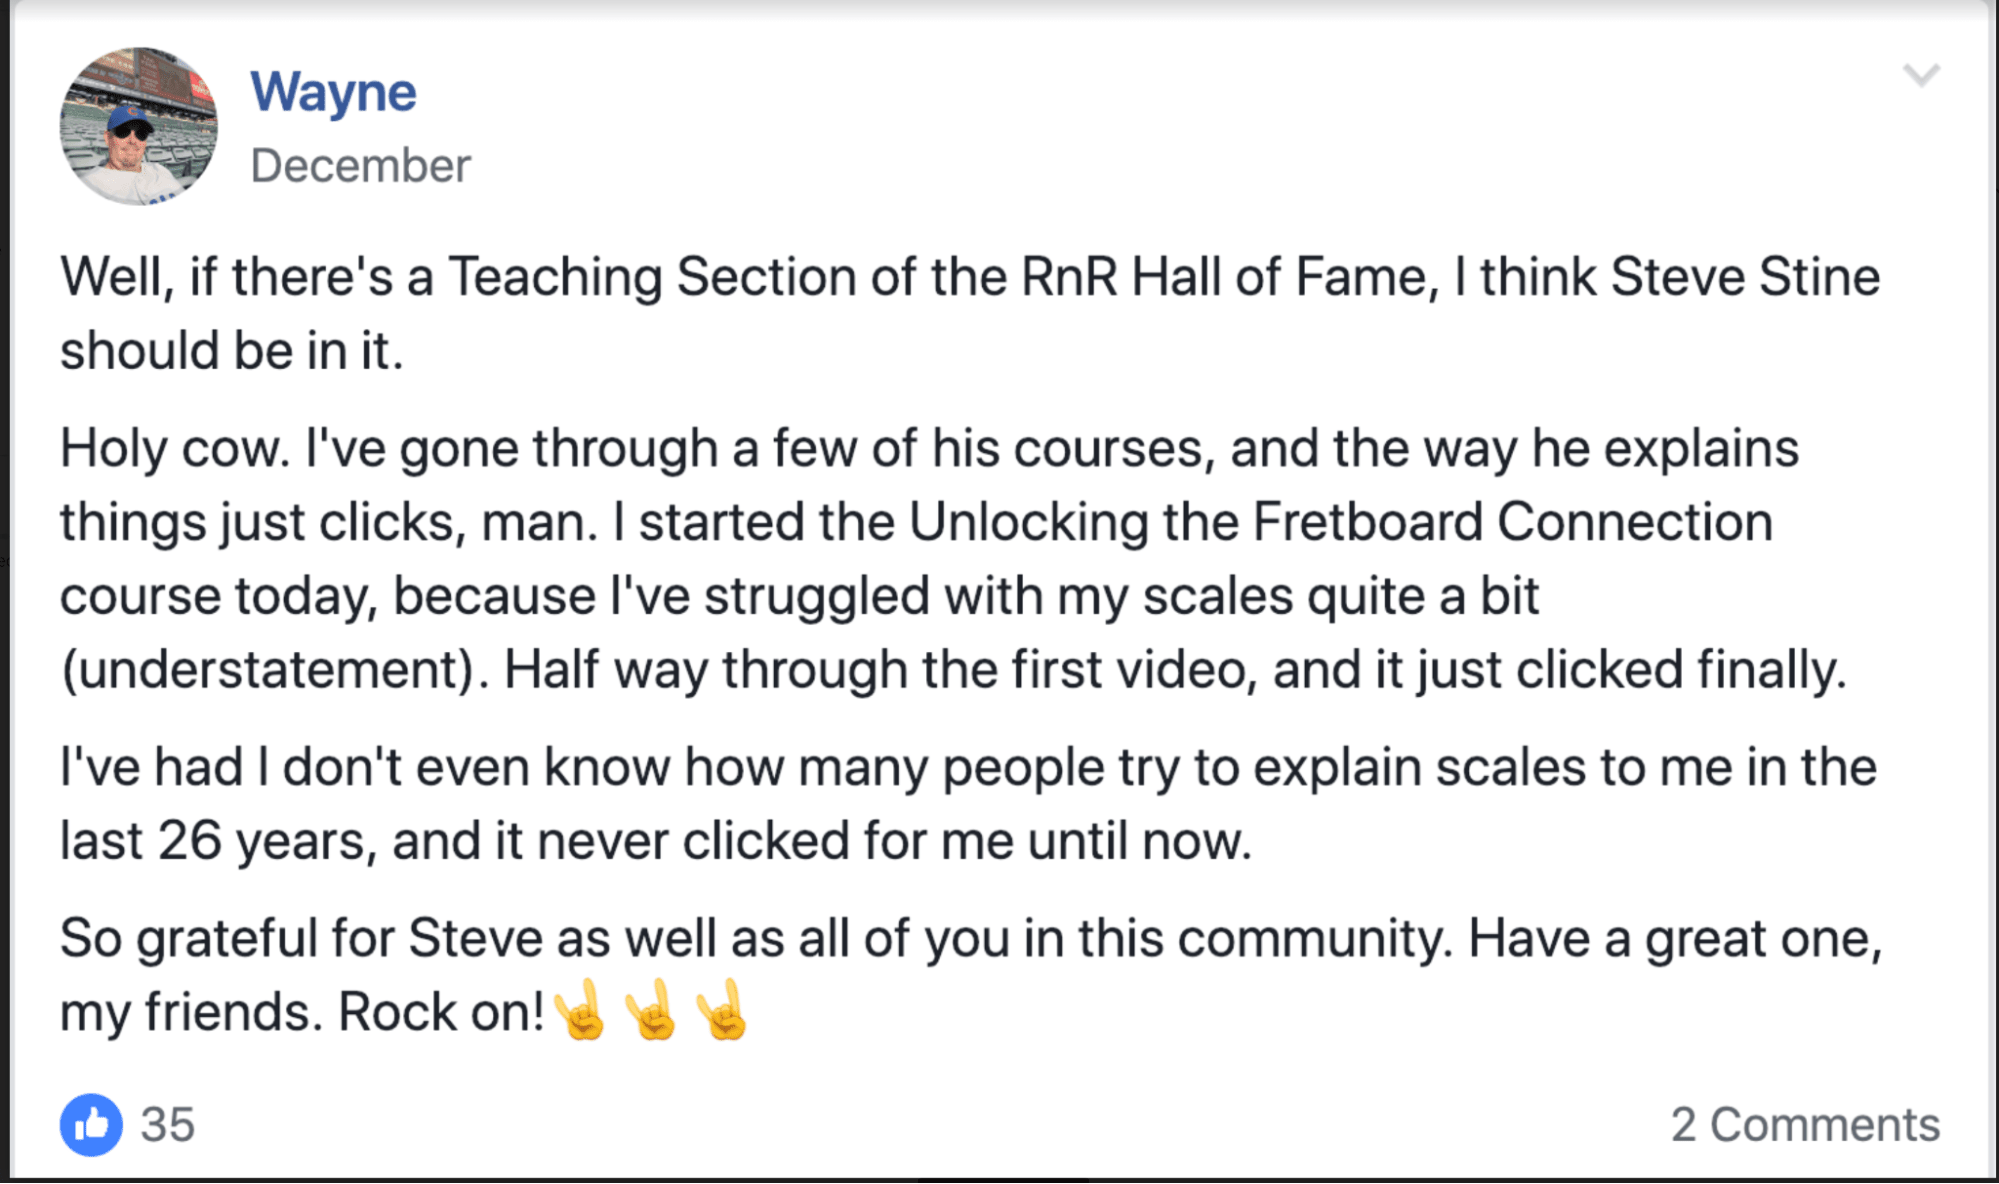The image size is (1999, 1184).
Task: Click the first rock-on hand emoji
Action: pos(580,1010)
